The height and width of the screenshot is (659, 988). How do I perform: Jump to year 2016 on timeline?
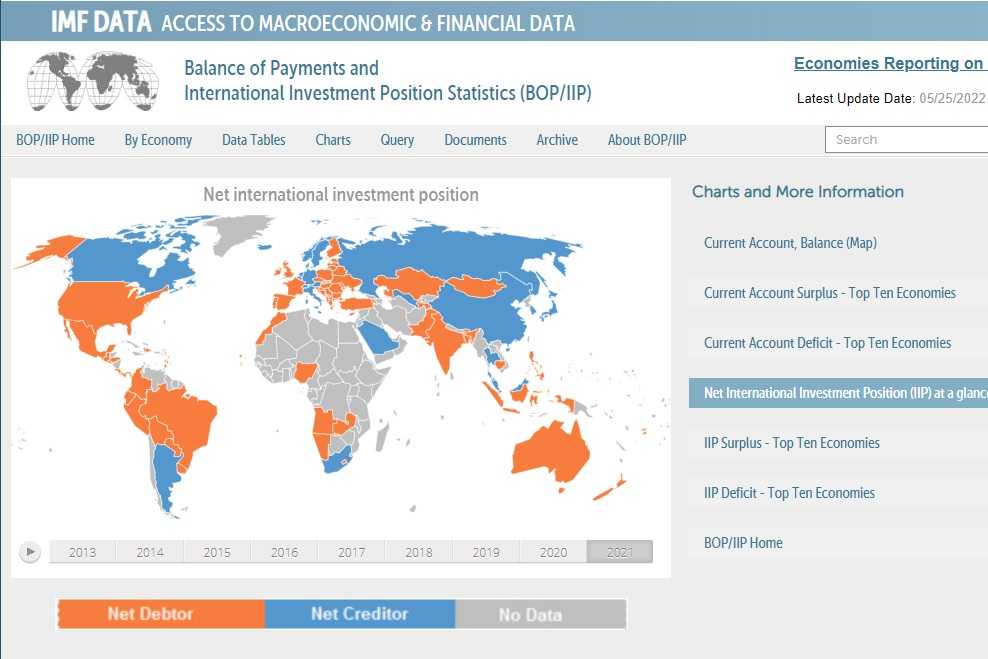tap(284, 552)
